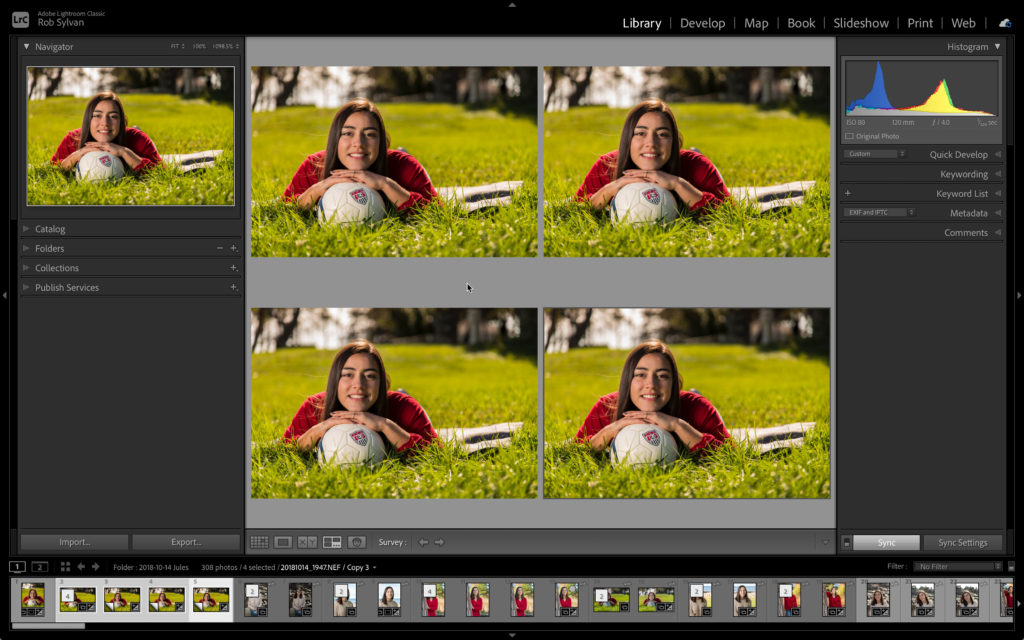Switch to the Develop module
This screenshot has width=1024, height=640.
pyautogui.click(x=702, y=23)
